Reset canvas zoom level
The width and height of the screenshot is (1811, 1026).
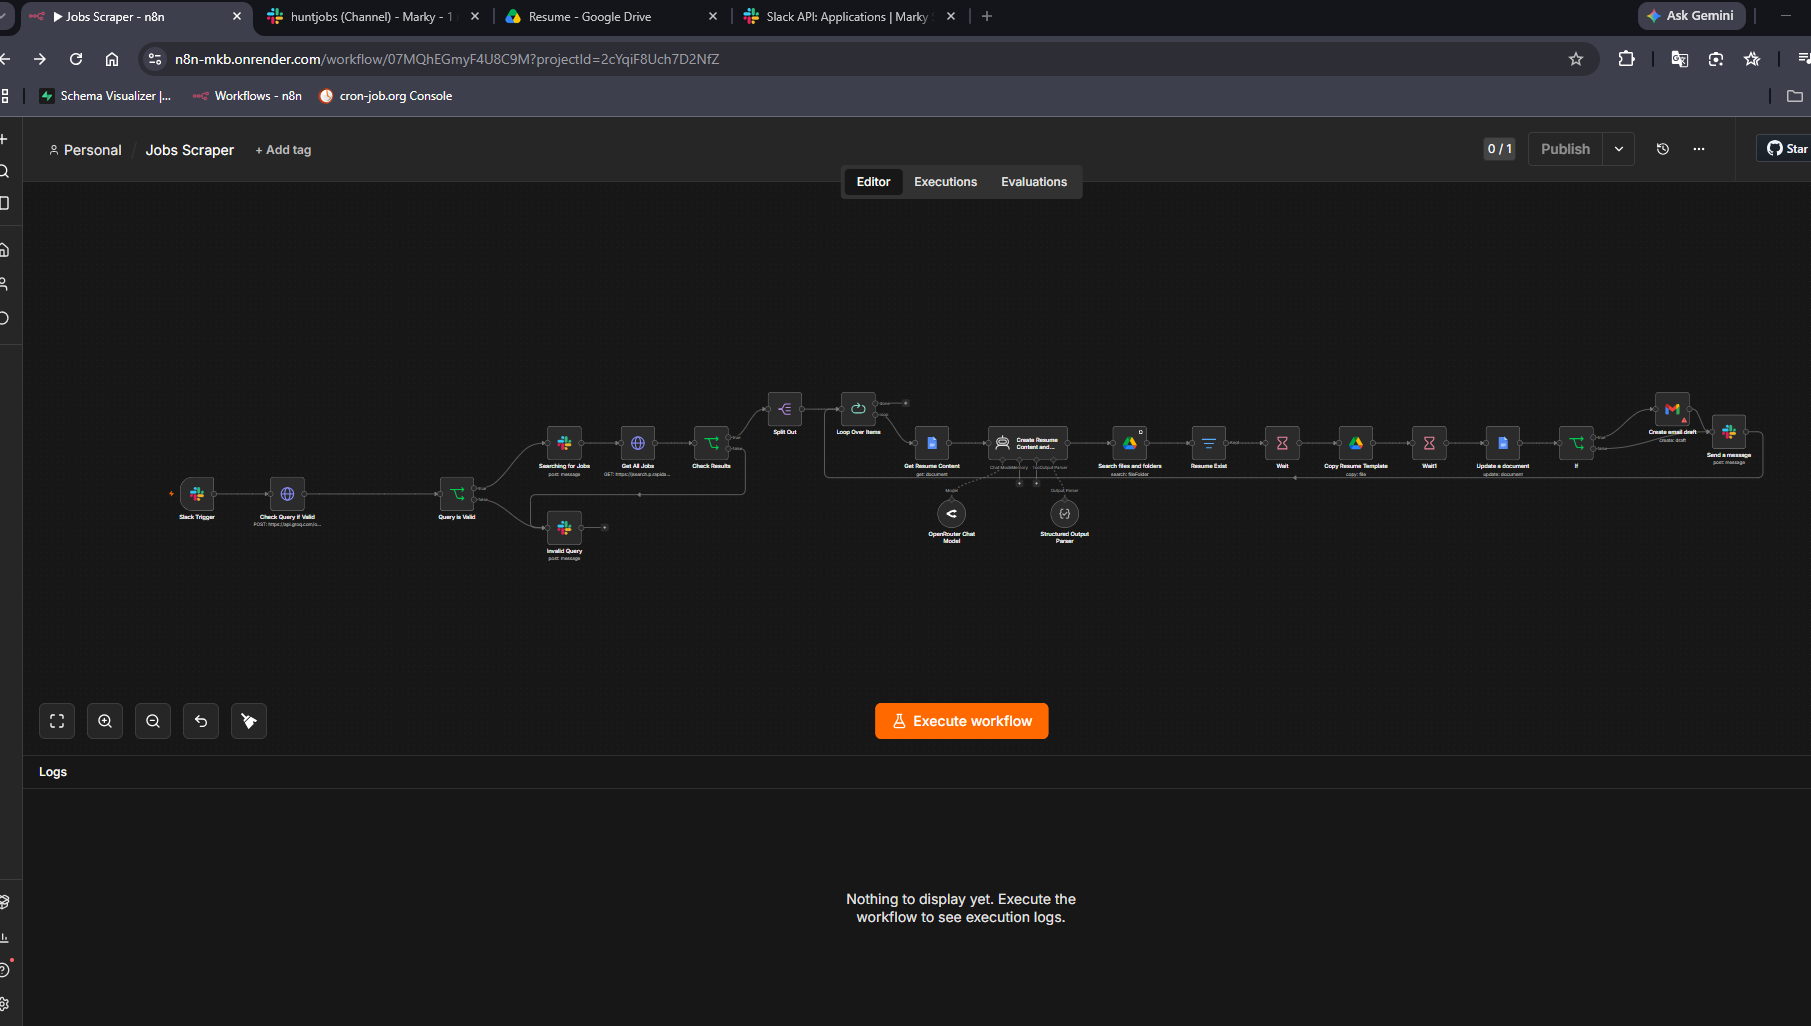click(x=201, y=721)
